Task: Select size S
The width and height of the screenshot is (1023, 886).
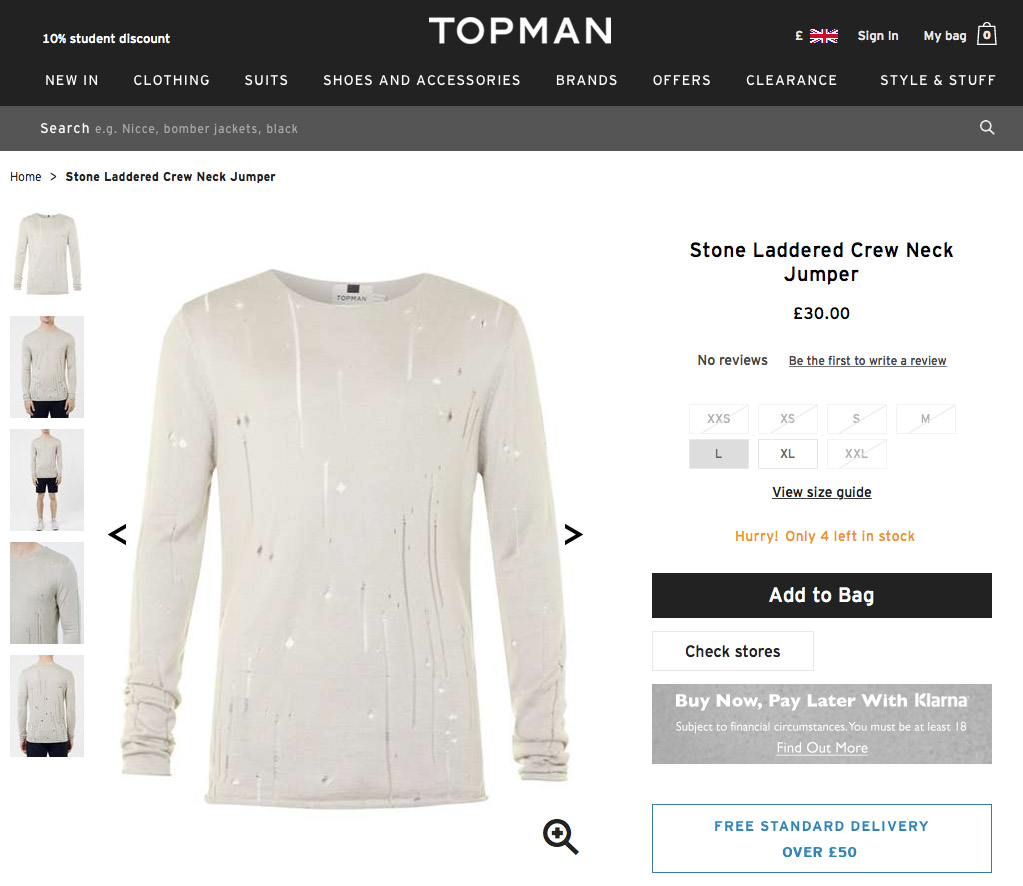Action: point(856,418)
